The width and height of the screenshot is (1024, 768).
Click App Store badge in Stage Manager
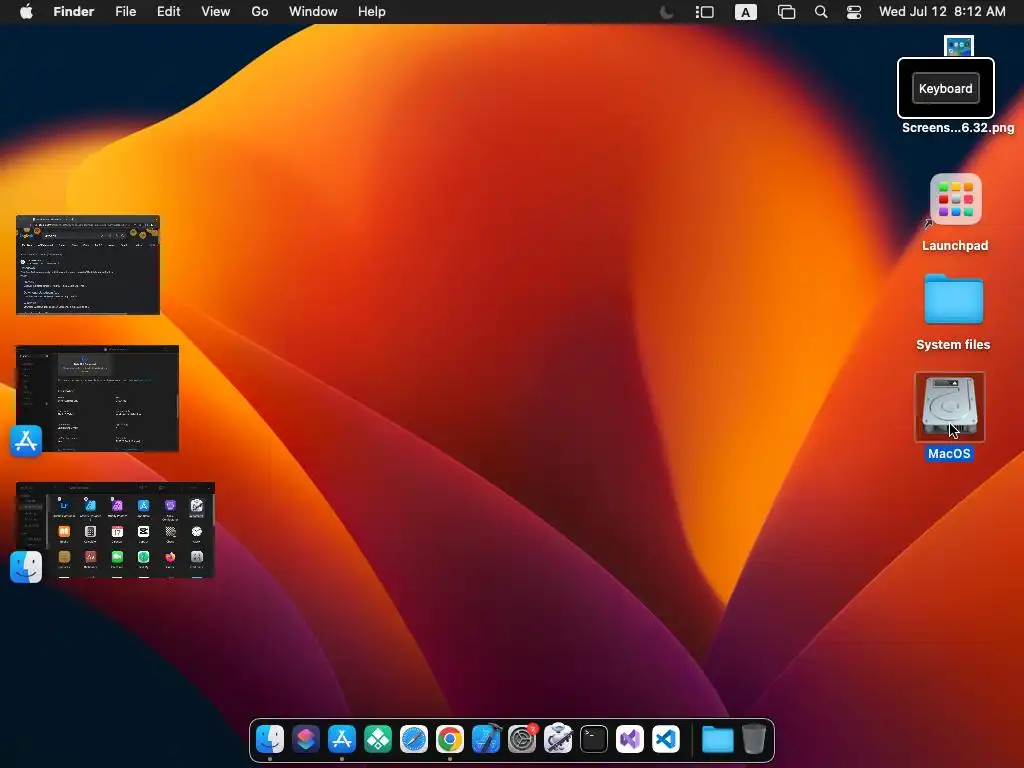[x=26, y=441]
